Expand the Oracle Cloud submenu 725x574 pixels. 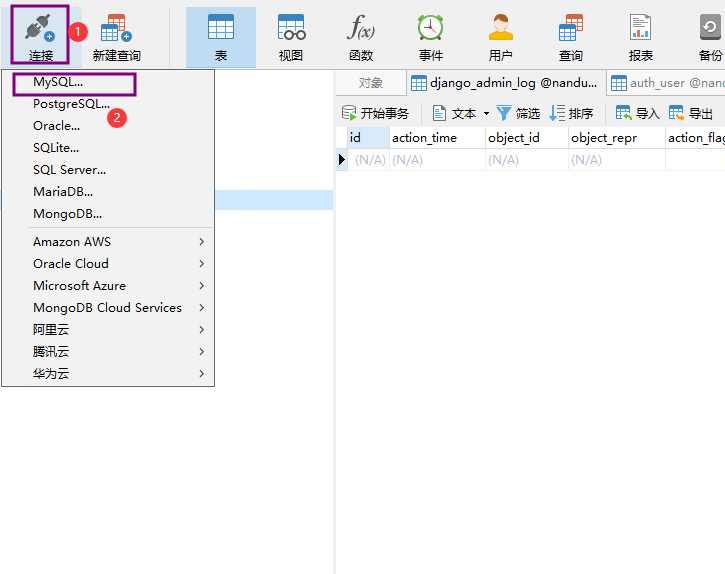pyautogui.click(x=108, y=264)
